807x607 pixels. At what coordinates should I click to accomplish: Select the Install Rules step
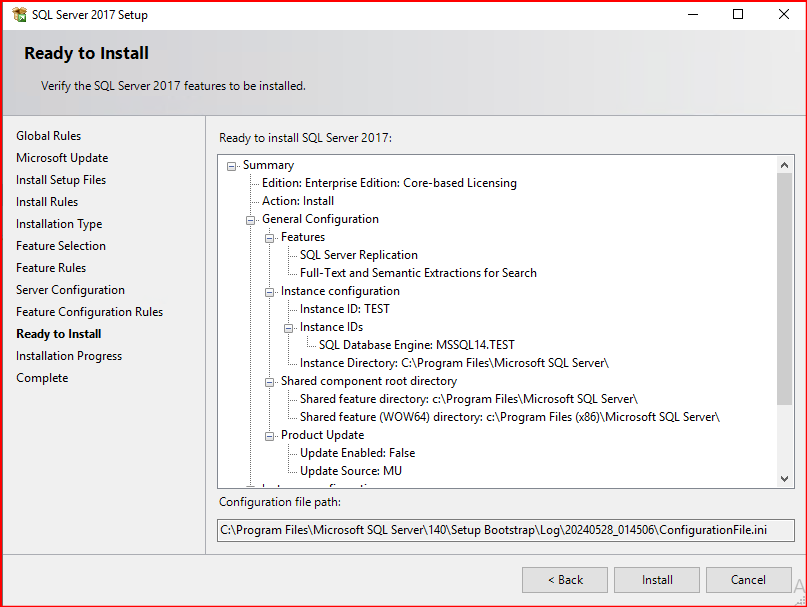click(47, 202)
